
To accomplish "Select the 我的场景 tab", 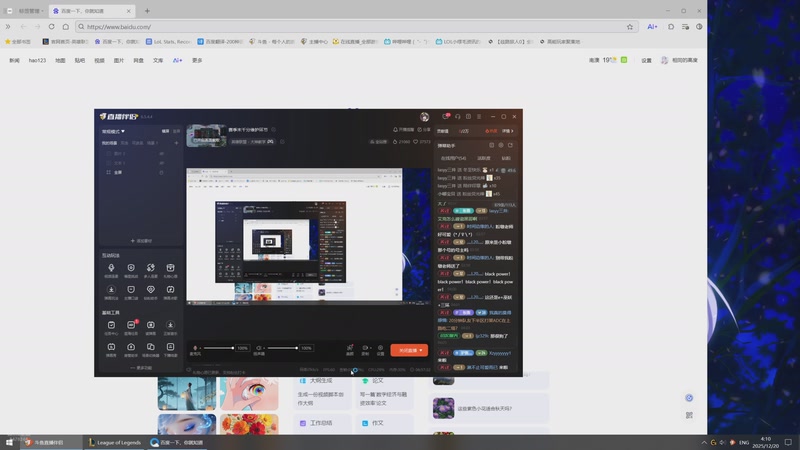I will pyautogui.click(x=109, y=143).
